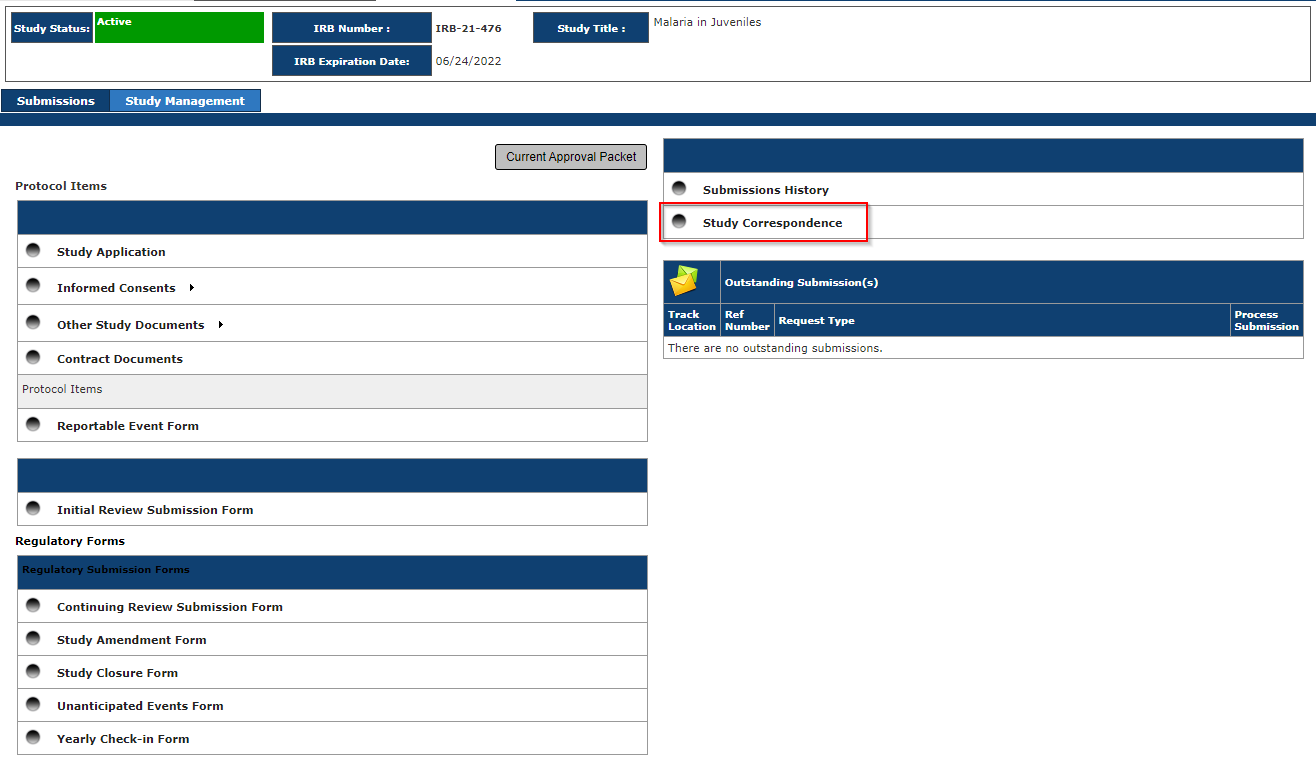
Task: Click the no outstanding submissions message
Action: coord(775,348)
